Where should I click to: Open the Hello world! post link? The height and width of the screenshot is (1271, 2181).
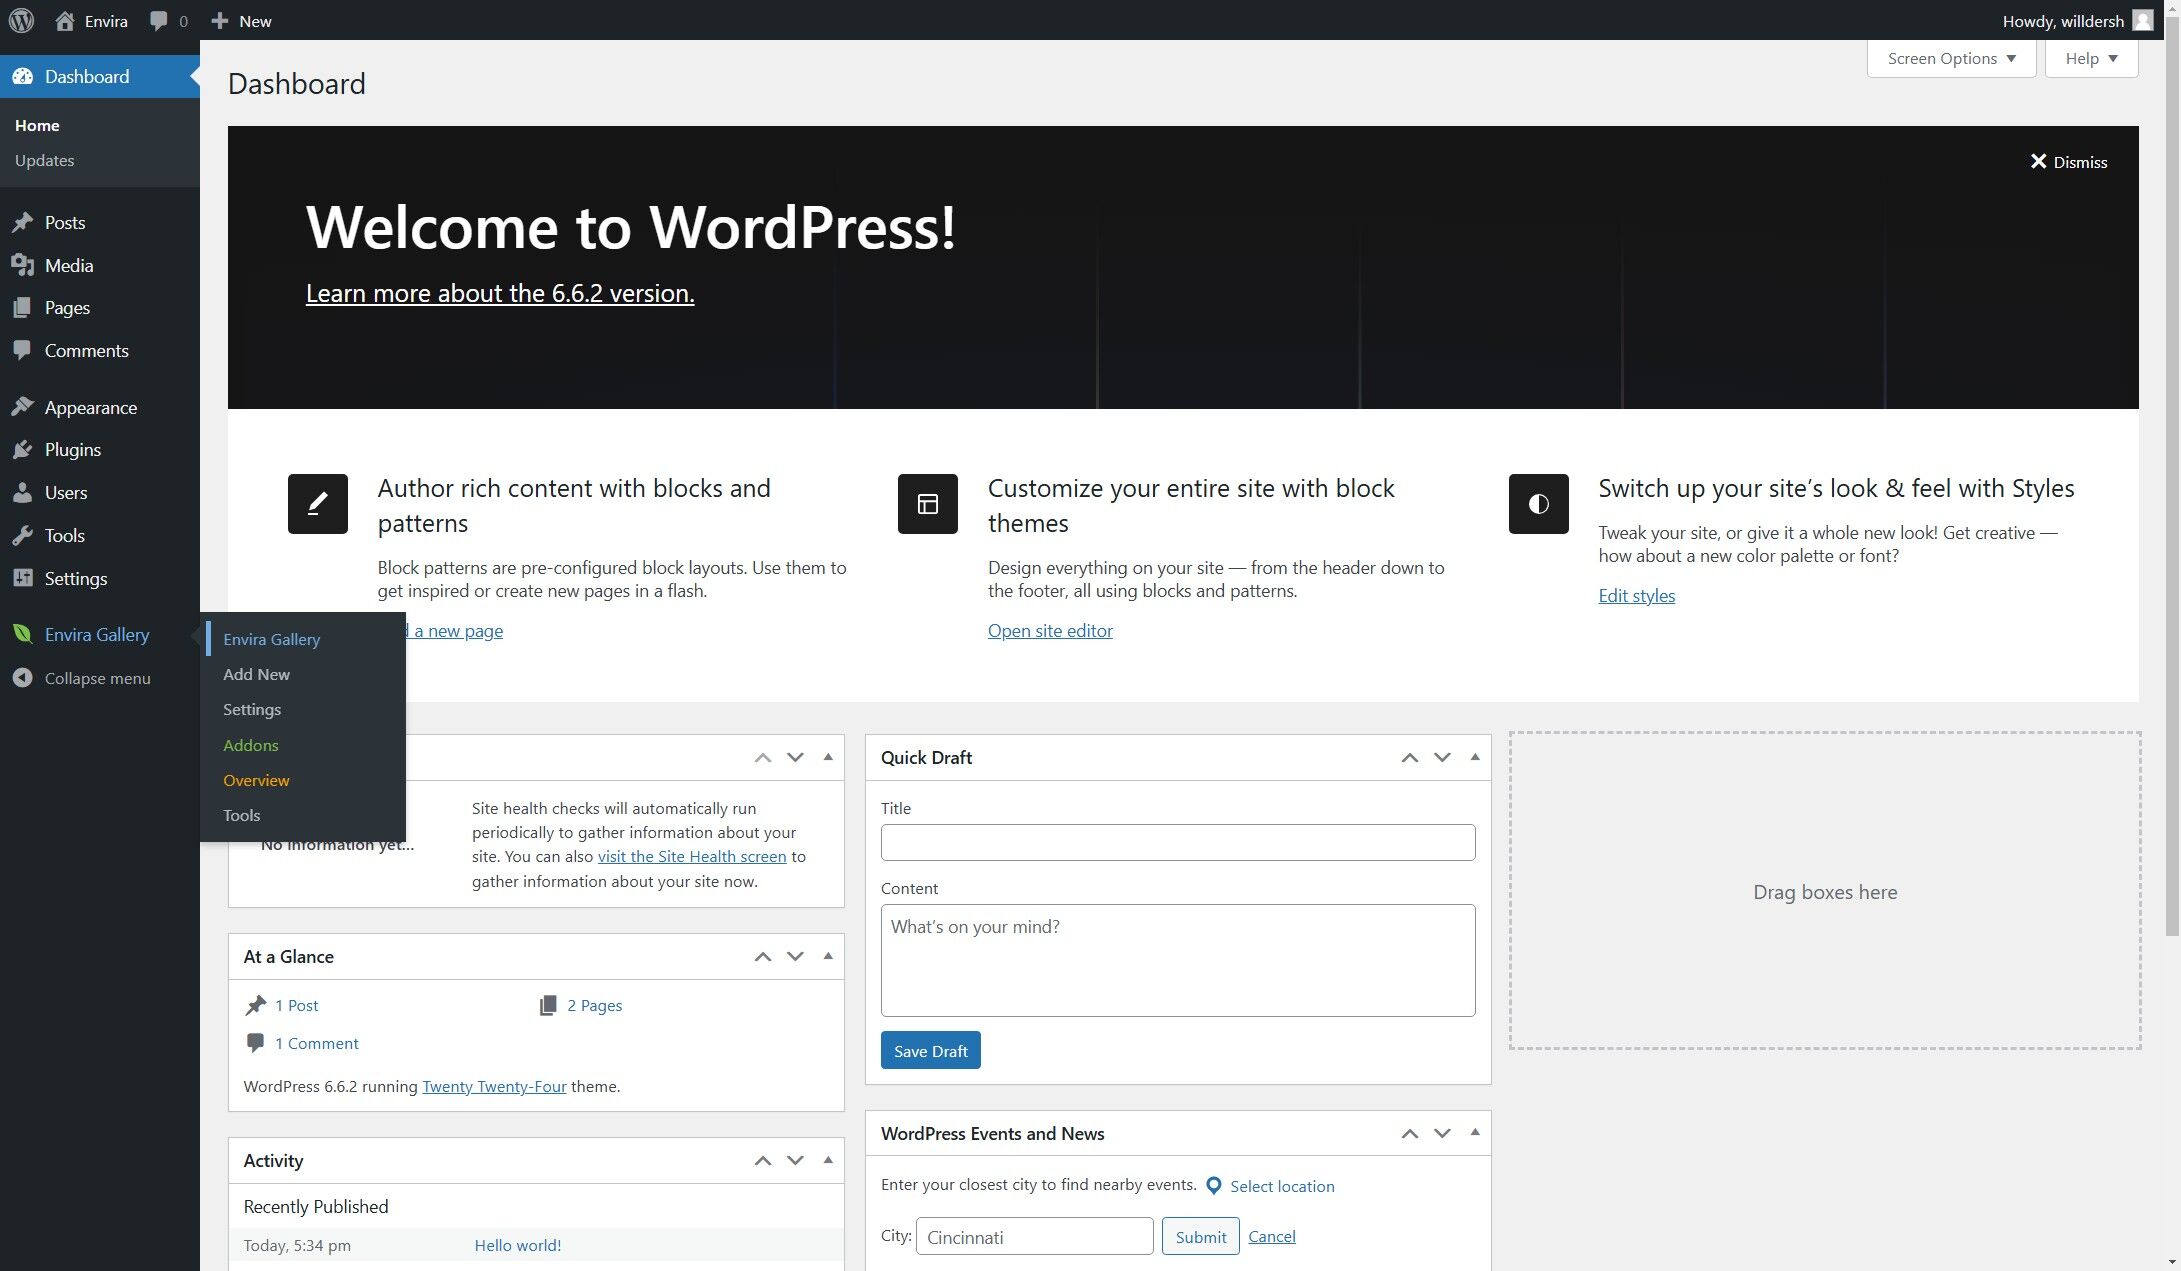pyautogui.click(x=517, y=1245)
